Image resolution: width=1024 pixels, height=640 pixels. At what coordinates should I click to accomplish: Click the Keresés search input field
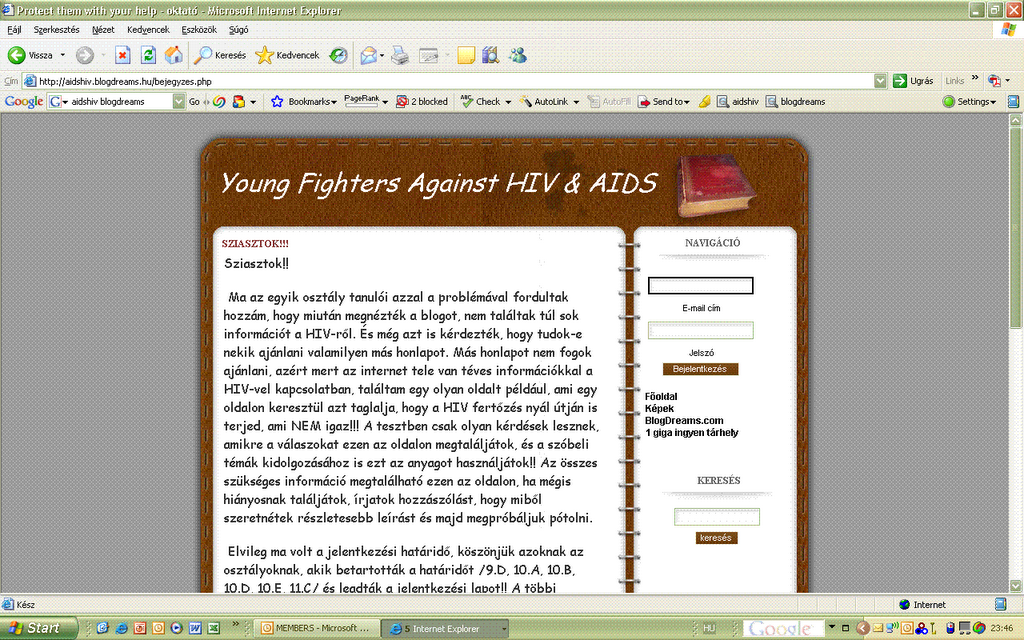coord(716,517)
